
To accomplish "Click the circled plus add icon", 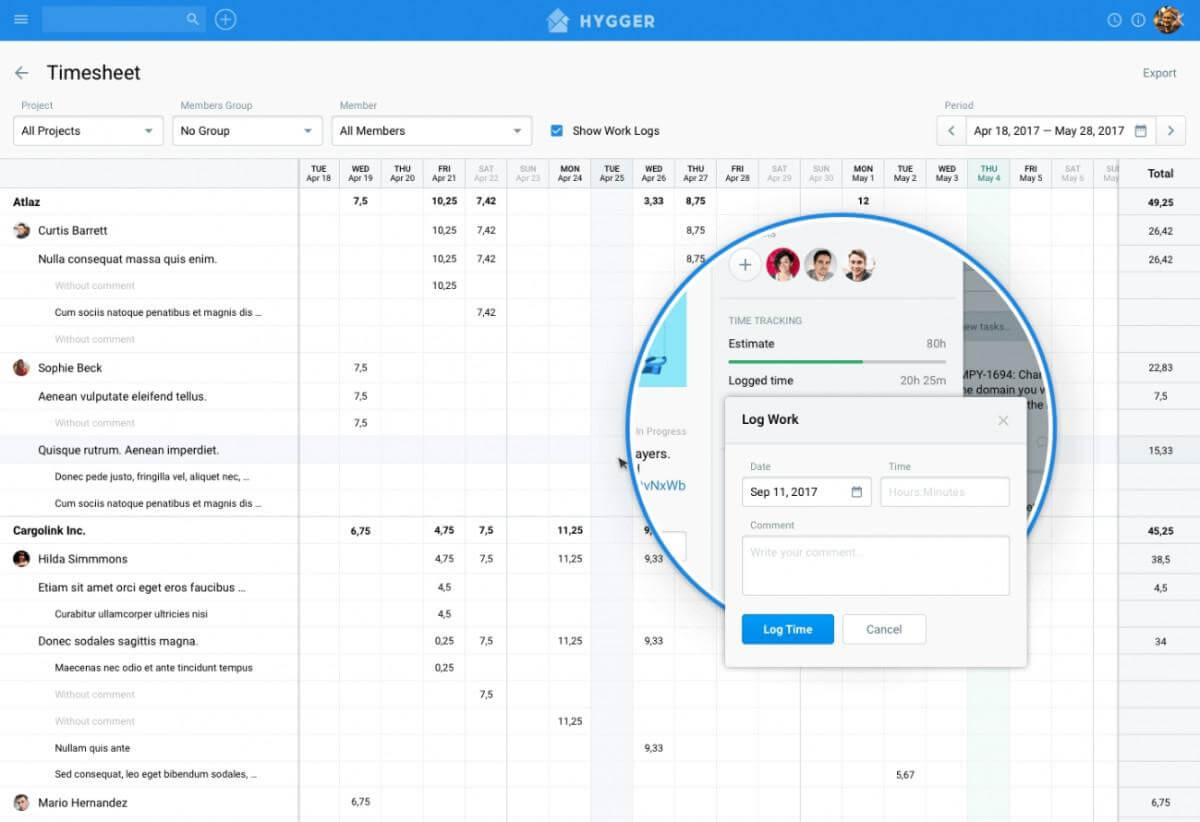I will click(226, 19).
